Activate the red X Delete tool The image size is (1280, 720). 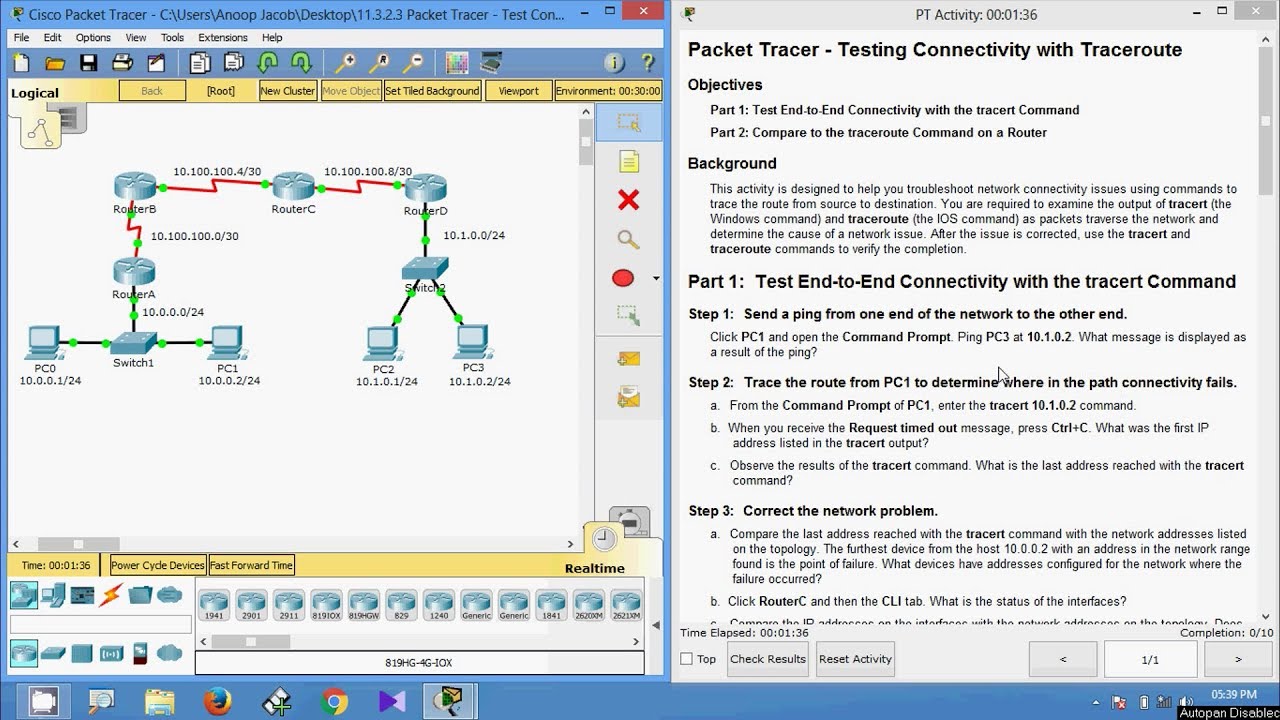(x=628, y=200)
